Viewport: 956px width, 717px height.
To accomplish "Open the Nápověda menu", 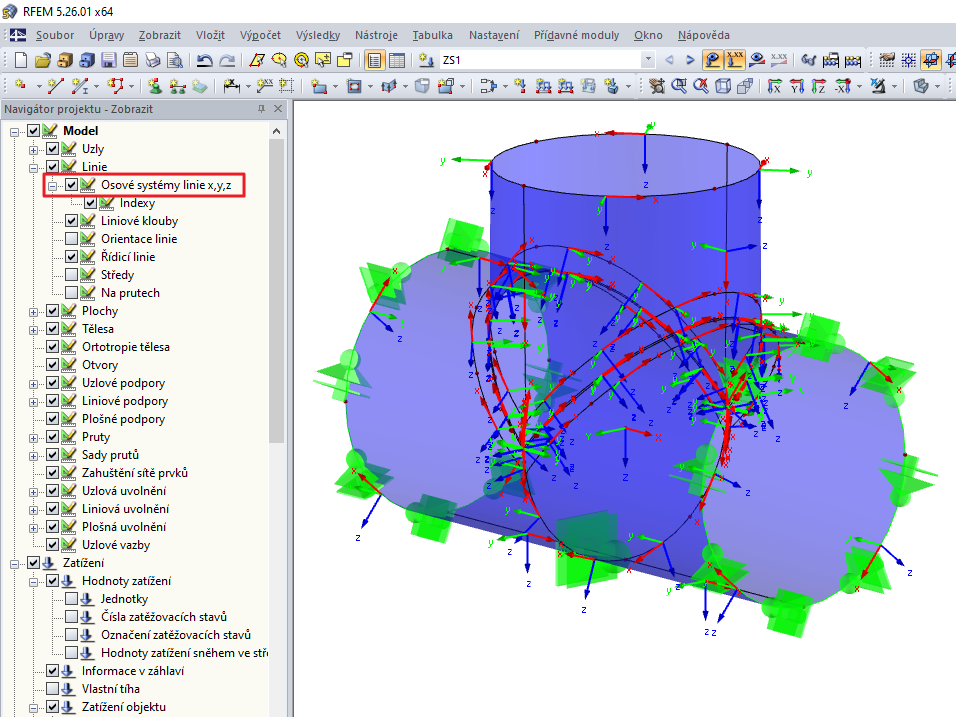I will [x=704, y=35].
